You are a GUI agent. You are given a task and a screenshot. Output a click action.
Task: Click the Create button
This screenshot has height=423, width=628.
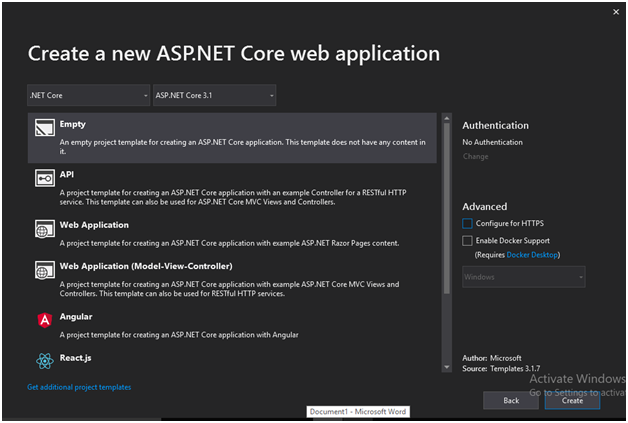pos(572,400)
